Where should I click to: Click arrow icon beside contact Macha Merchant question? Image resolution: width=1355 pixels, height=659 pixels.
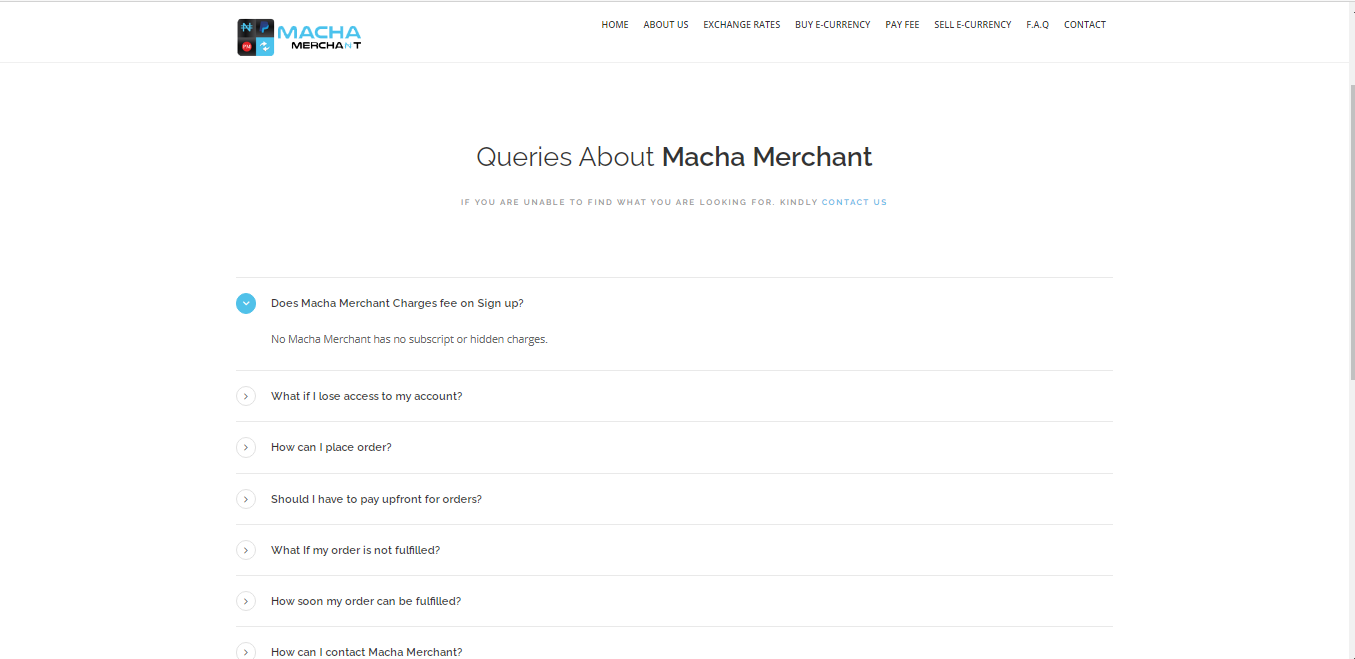click(246, 651)
